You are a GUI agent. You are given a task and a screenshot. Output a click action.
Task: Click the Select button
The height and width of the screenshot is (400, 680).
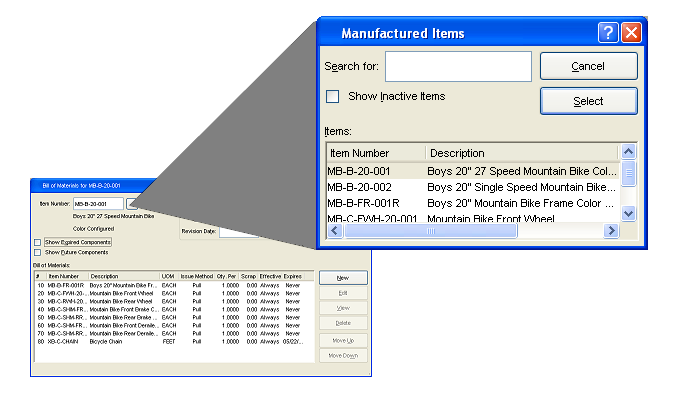click(x=588, y=101)
